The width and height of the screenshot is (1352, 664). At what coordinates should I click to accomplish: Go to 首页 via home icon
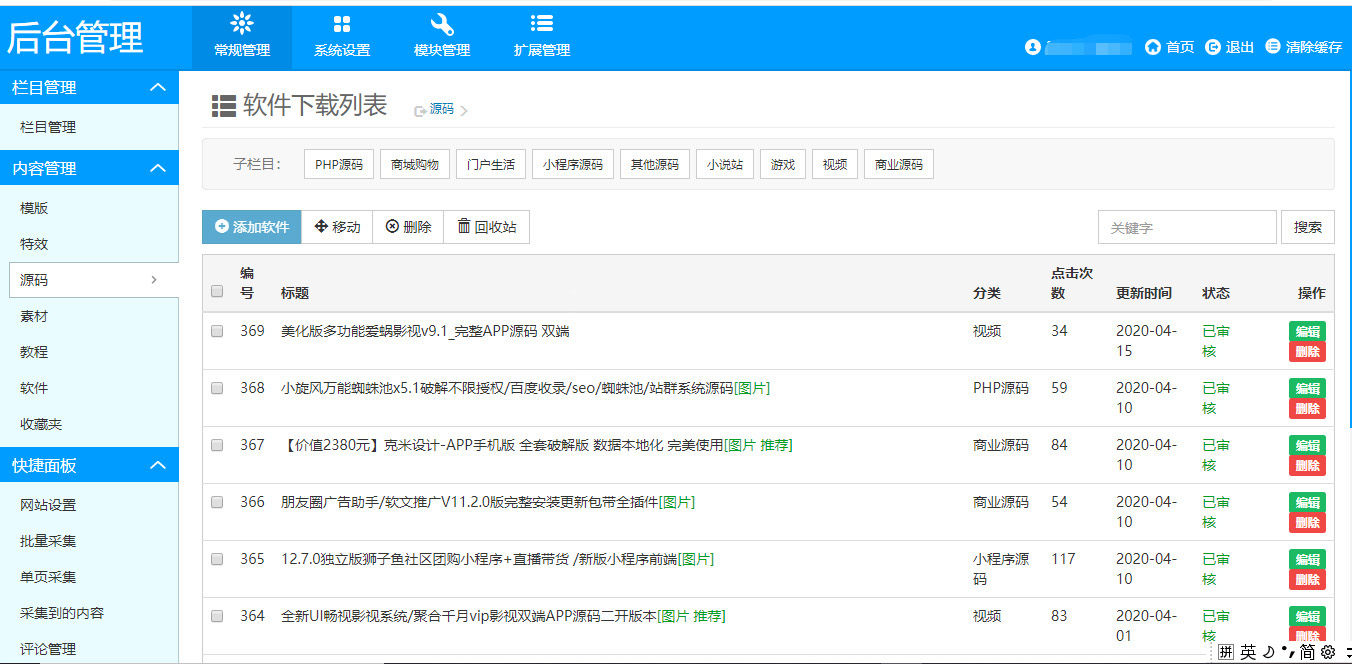click(x=1153, y=47)
